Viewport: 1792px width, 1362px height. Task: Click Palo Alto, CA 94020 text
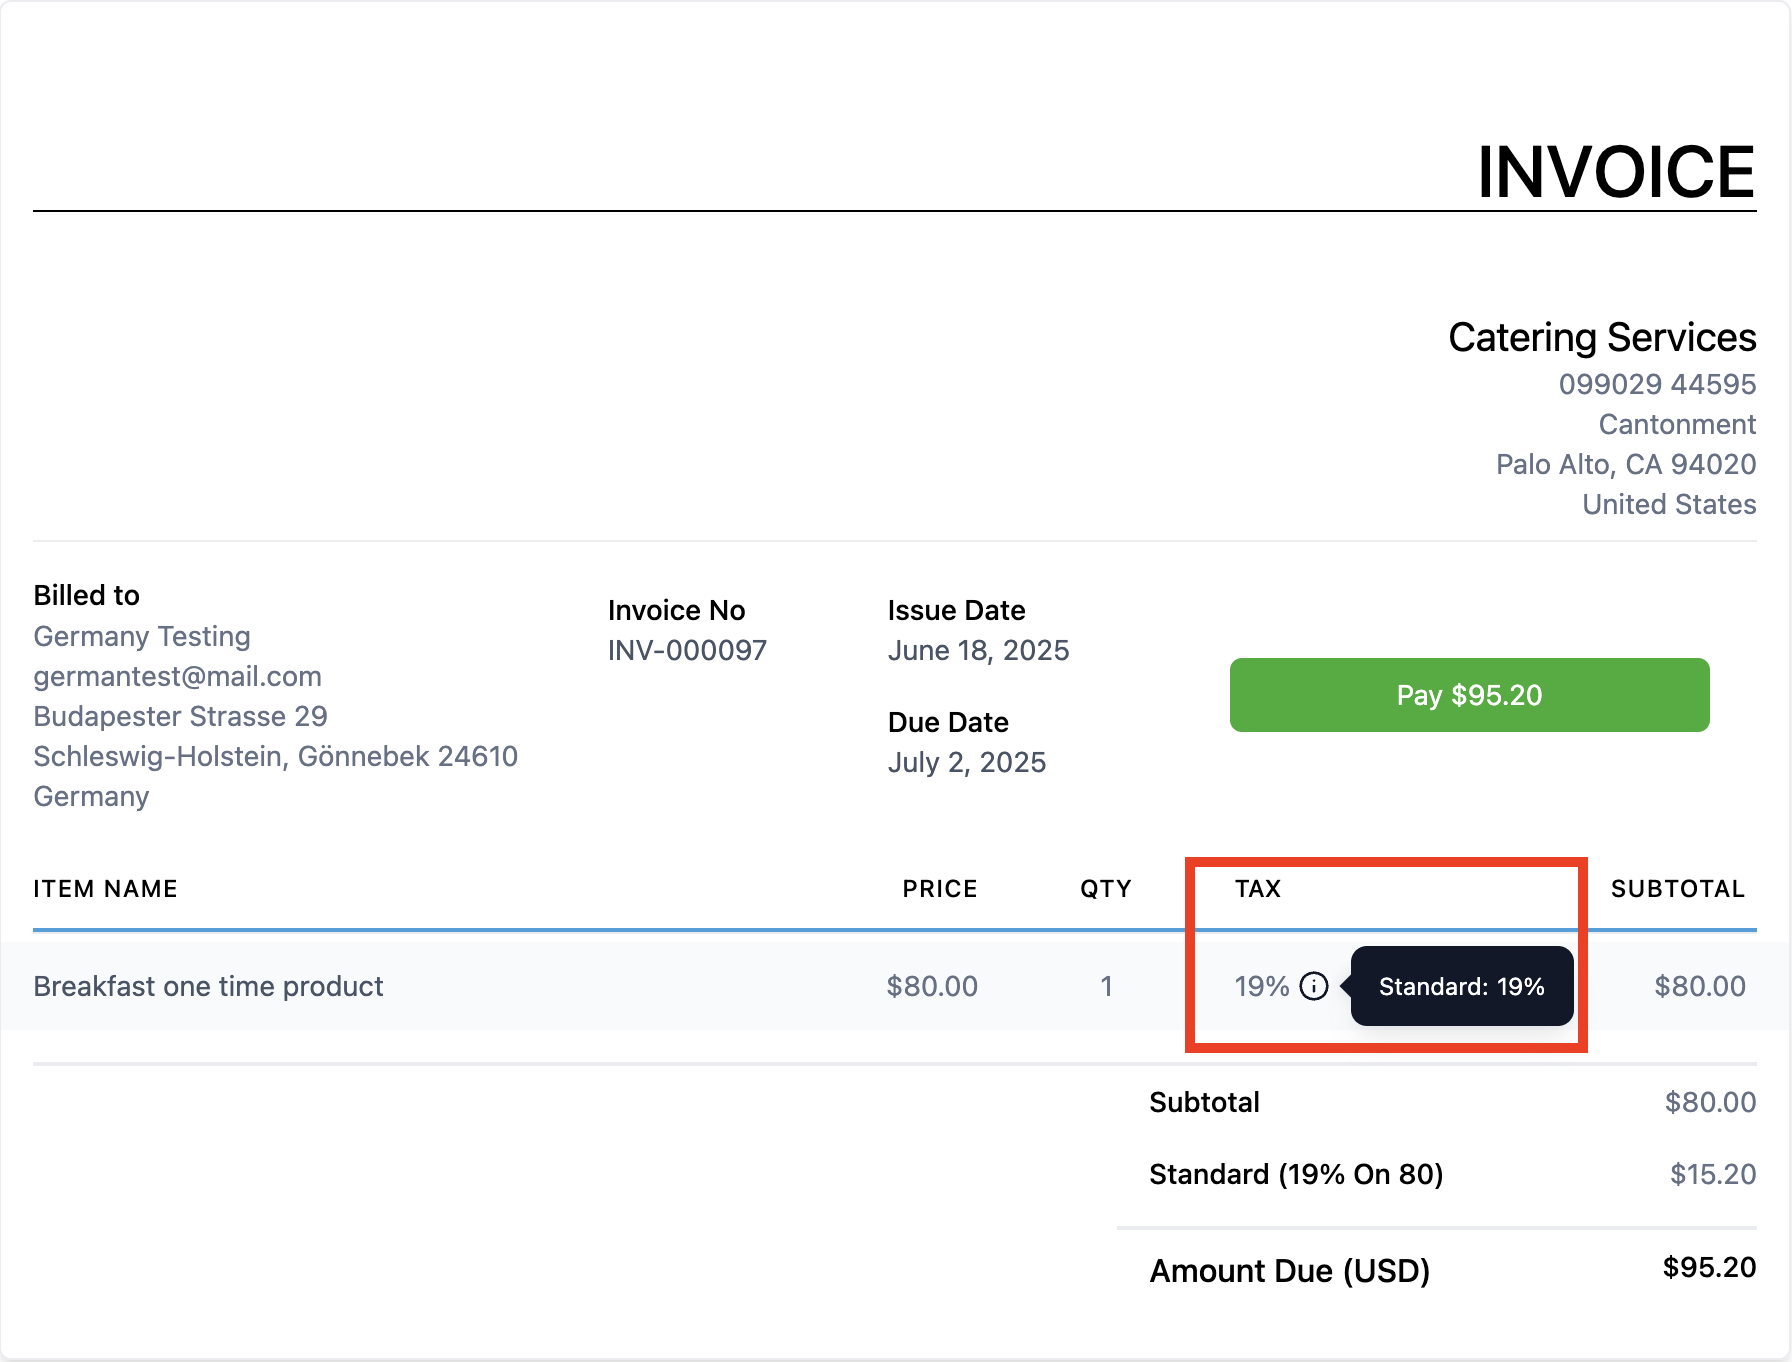[1626, 464]
